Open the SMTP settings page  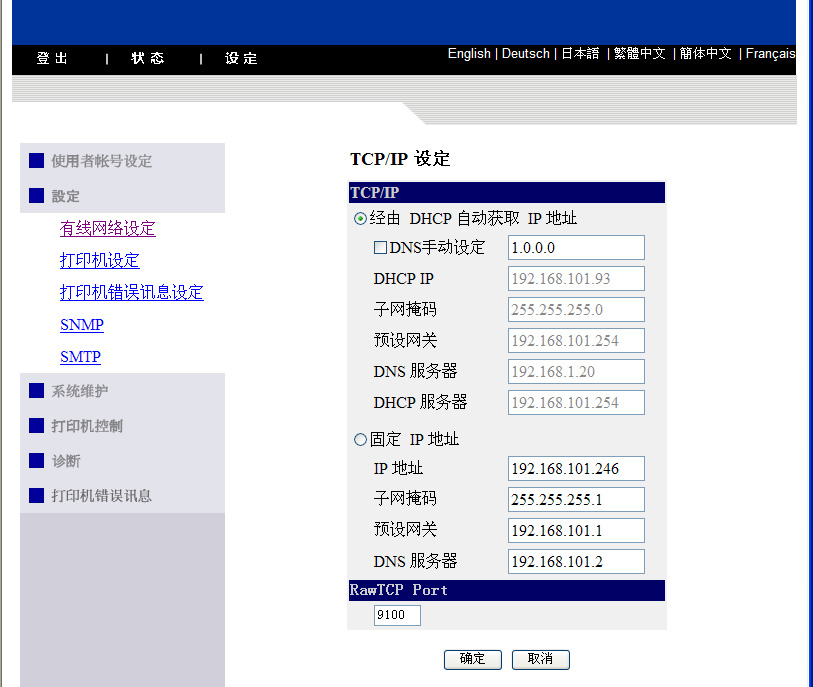80,356
